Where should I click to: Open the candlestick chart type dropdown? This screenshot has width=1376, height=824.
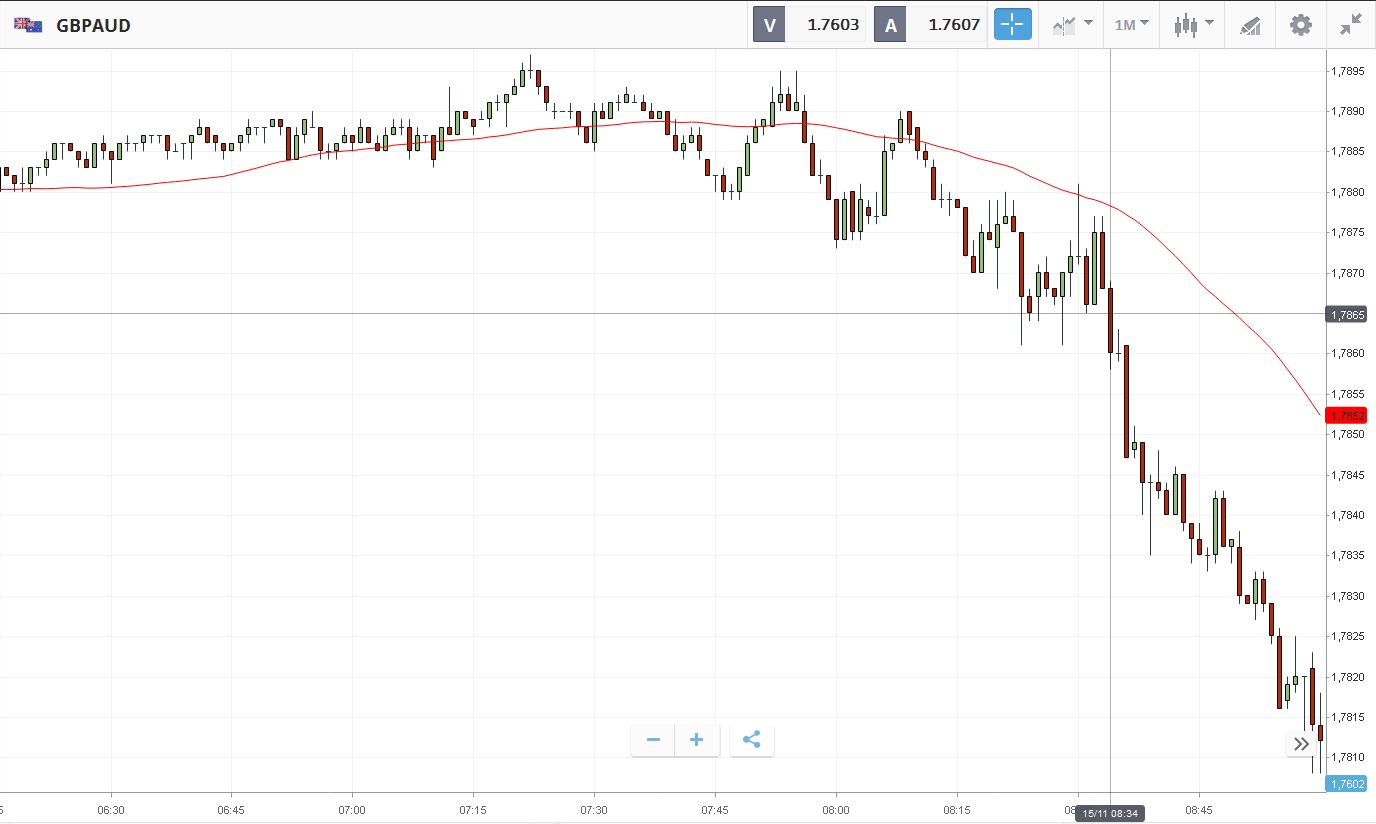[1193, 25]
